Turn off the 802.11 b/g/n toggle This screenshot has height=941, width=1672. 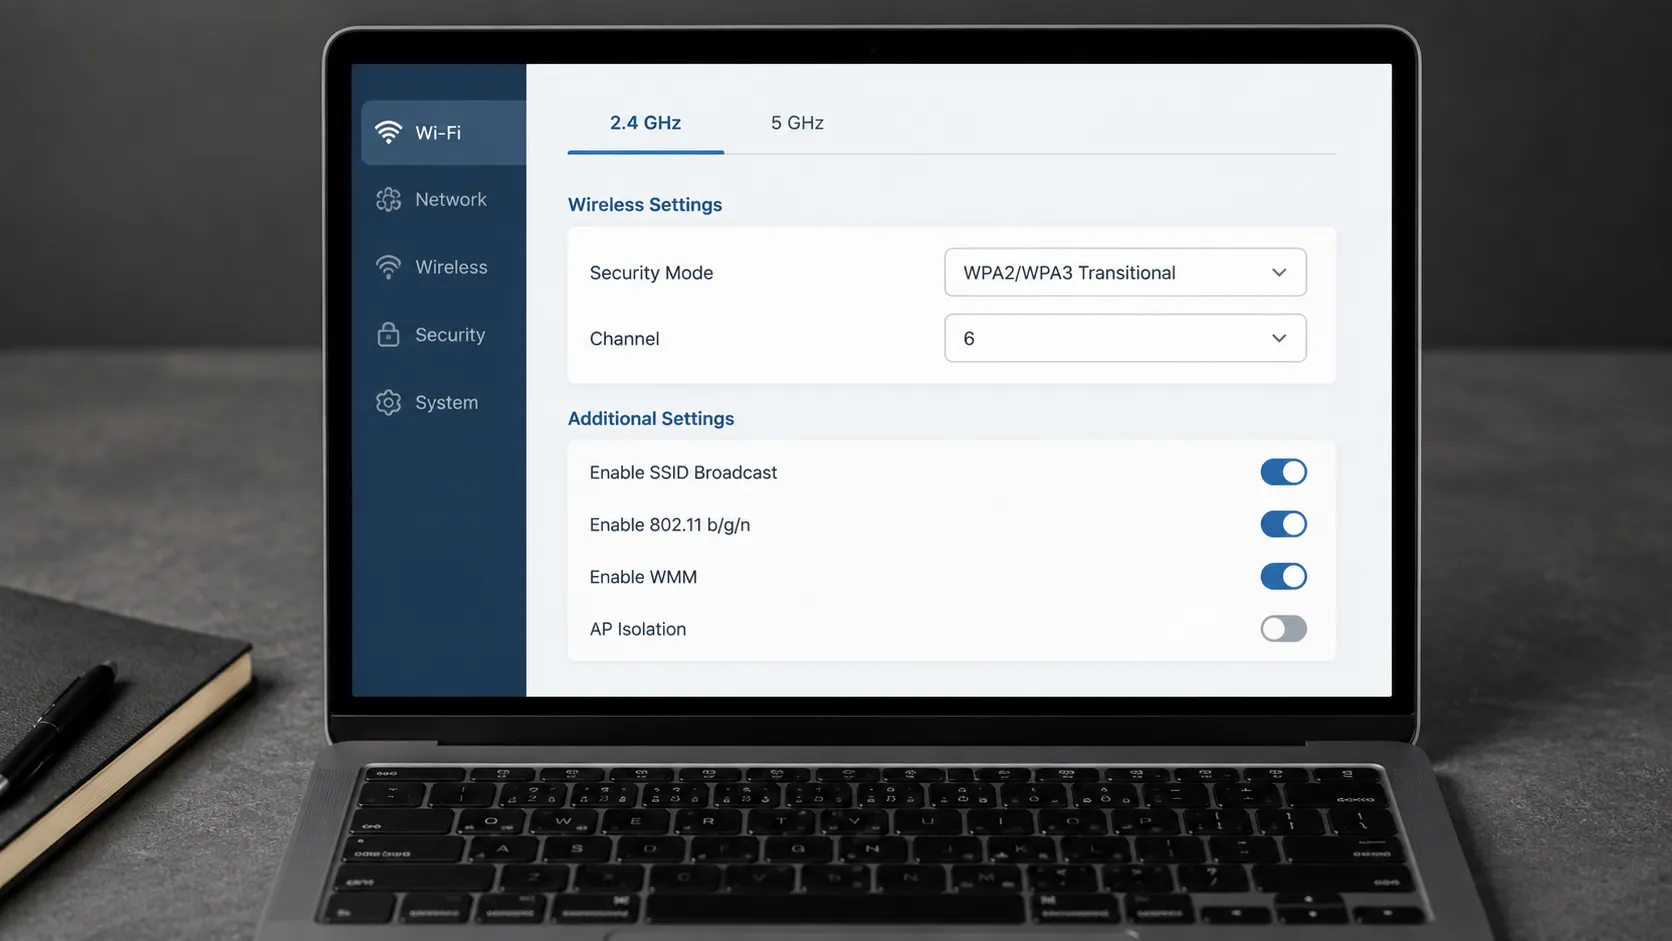point(1283,524)
